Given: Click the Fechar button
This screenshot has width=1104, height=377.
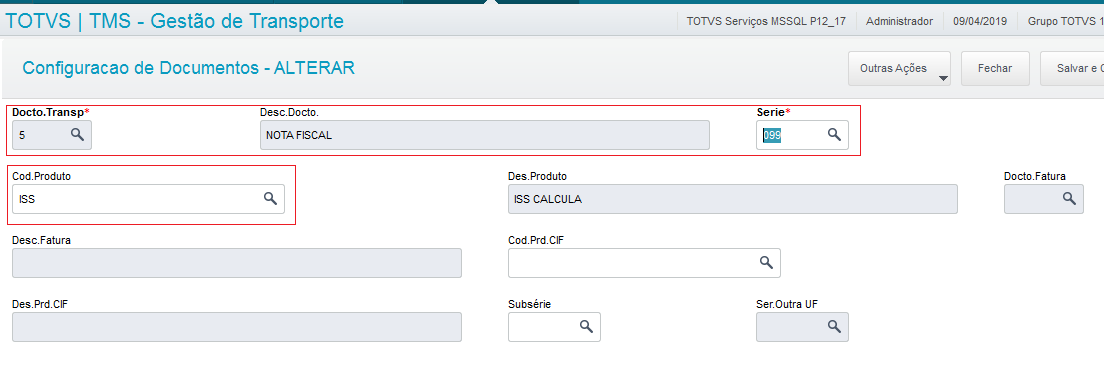Looking at the screenshot, I should click(996, 68).
